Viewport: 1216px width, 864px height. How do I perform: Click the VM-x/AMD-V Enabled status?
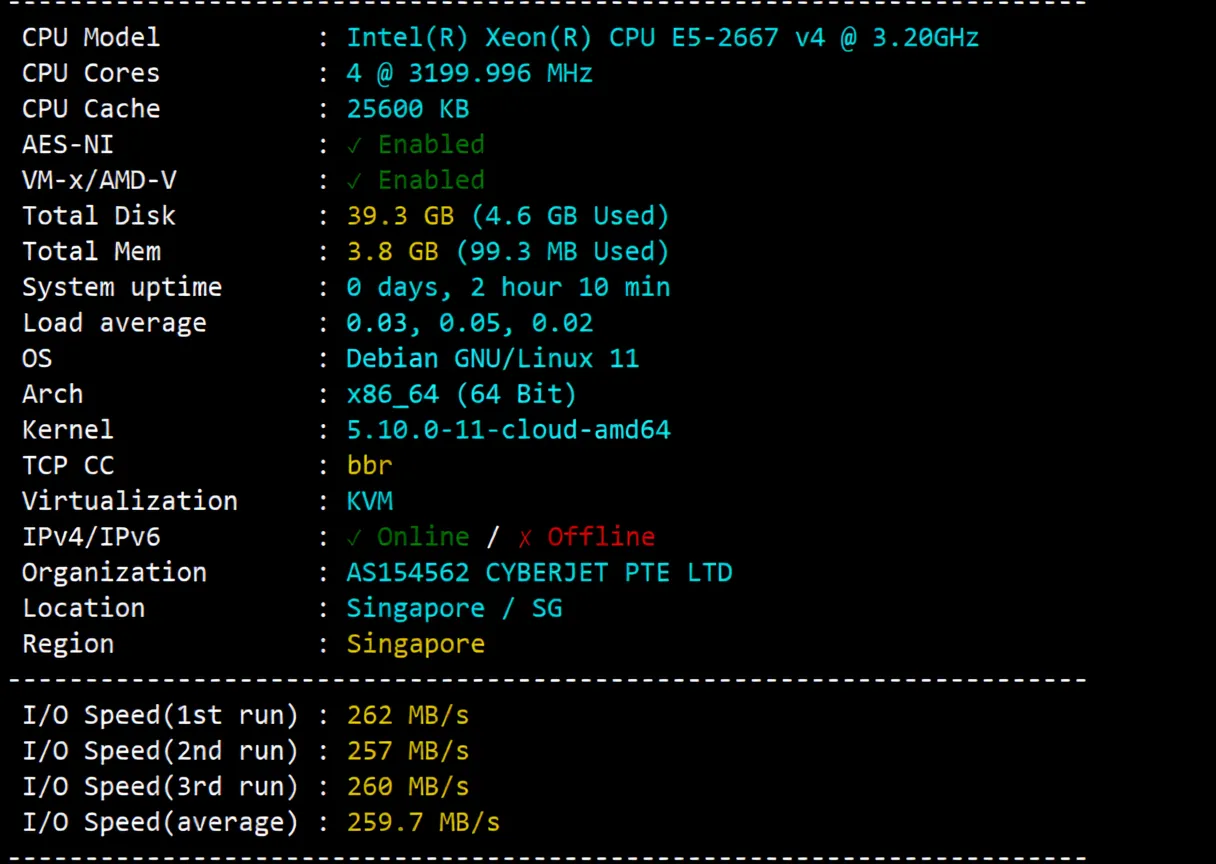[414, 180]
